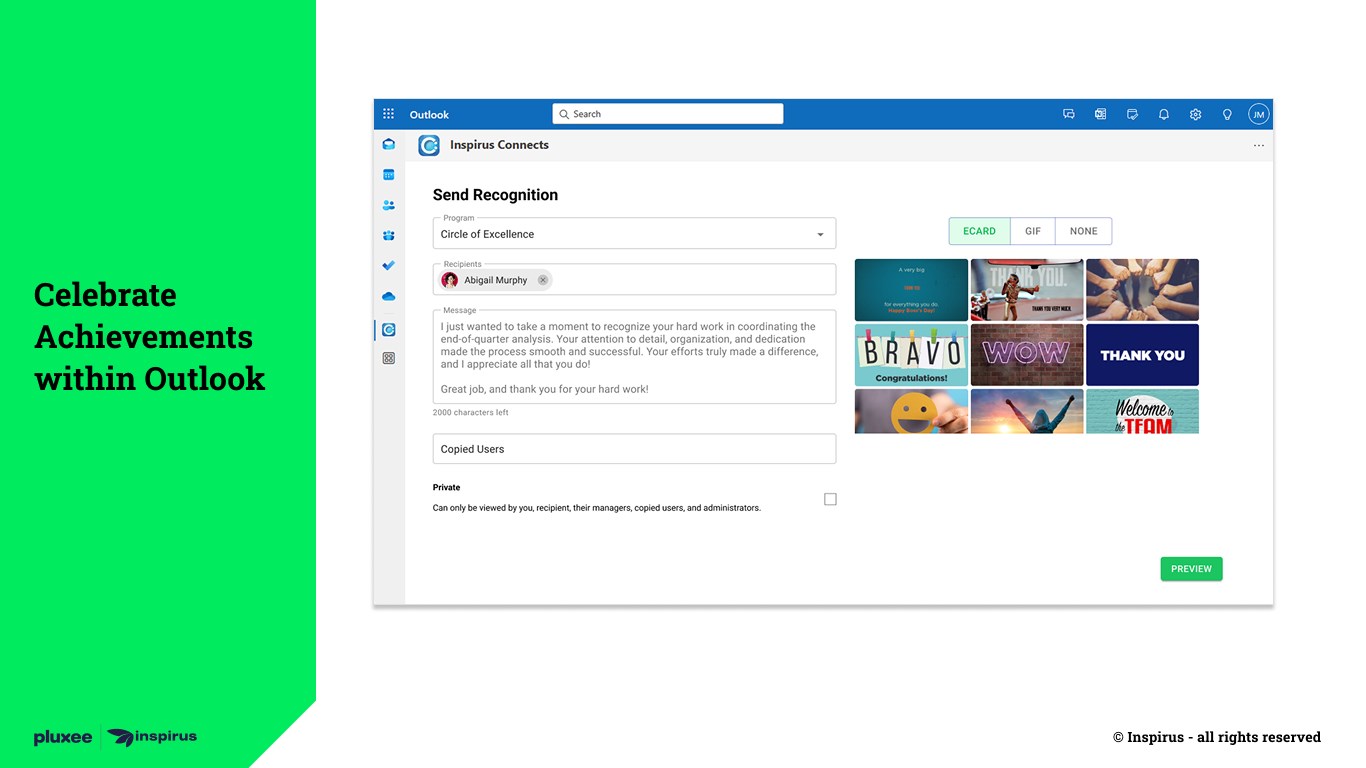The image size is (1366, 768).
Task: Click the Recipients field empty area
Action: click(693, 280)
